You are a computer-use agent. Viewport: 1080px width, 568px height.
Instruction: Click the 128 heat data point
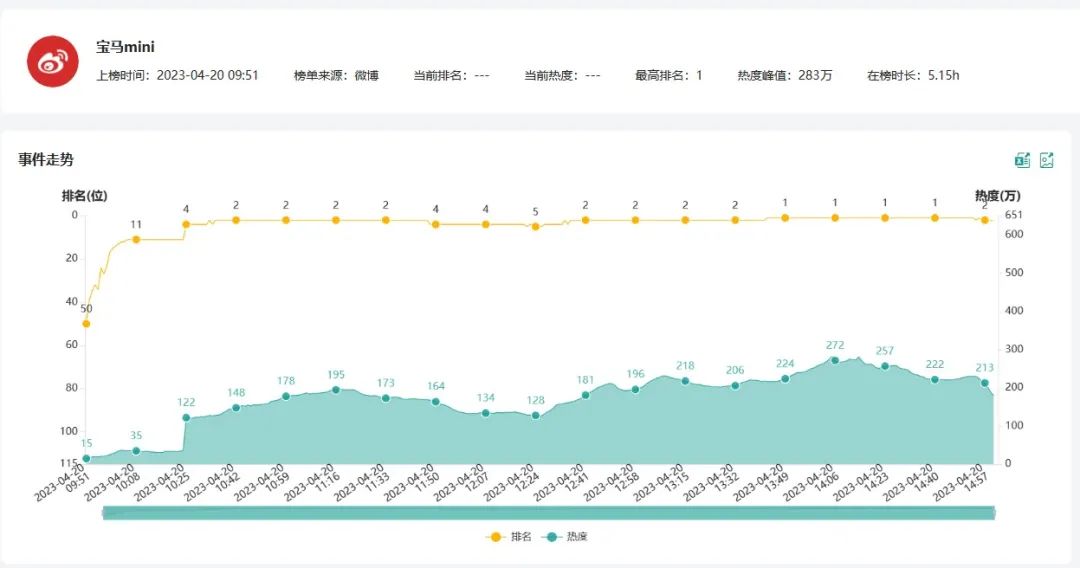point(535,415)
